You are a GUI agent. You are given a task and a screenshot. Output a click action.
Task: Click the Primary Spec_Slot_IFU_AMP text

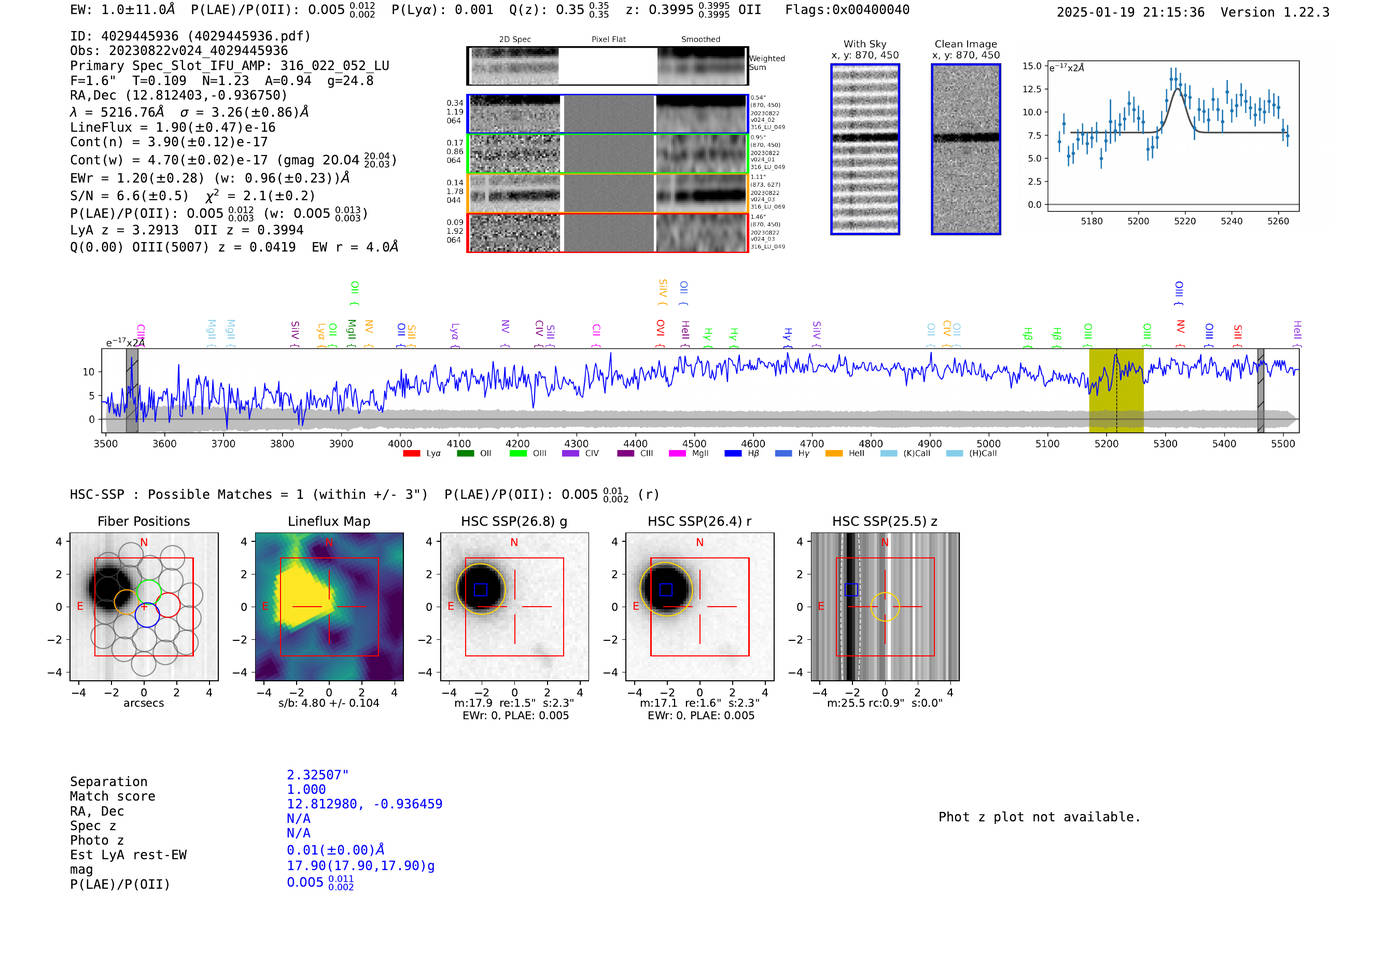[230, 66]
